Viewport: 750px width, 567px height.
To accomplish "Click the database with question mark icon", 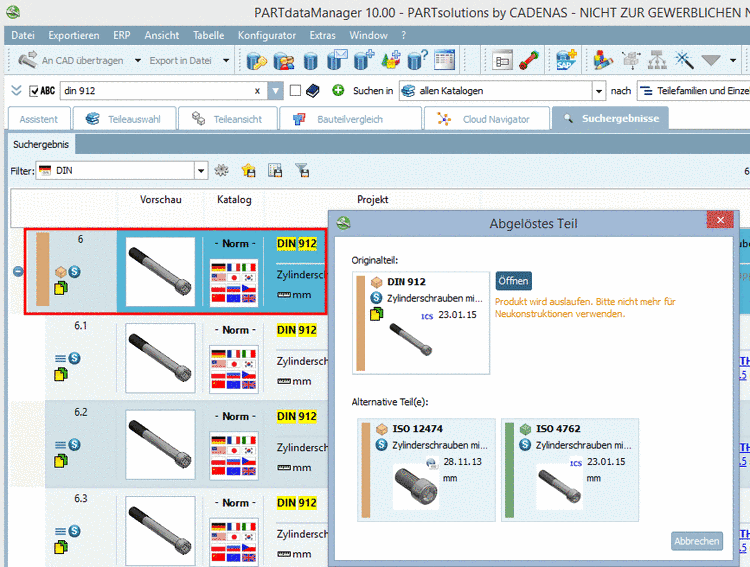I will click(x=418, y=60).
